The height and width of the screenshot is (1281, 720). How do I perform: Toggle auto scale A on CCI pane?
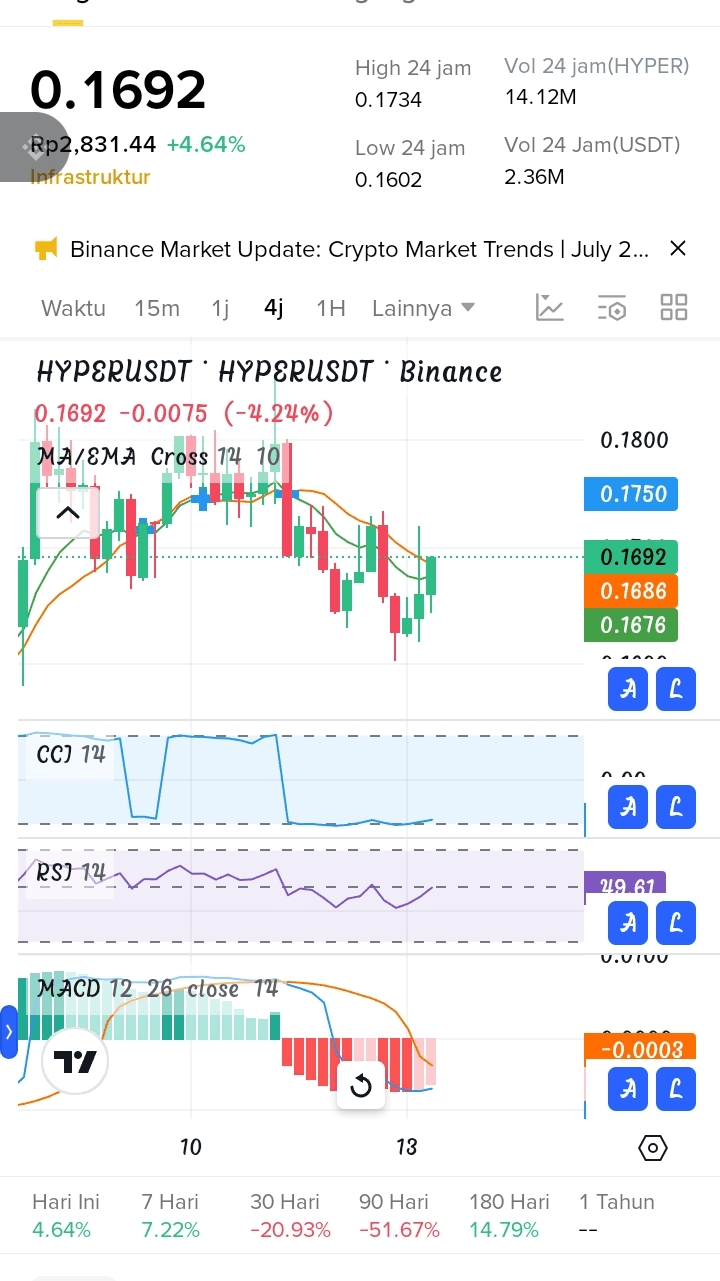(x=628, y=807)
